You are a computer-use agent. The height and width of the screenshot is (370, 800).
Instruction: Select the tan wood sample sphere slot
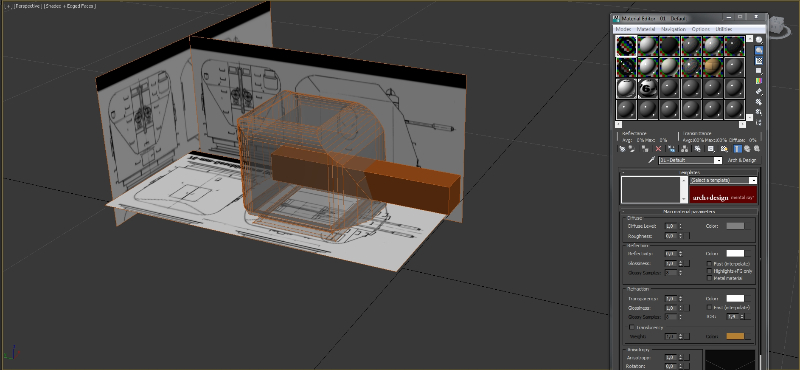[713, 66]
